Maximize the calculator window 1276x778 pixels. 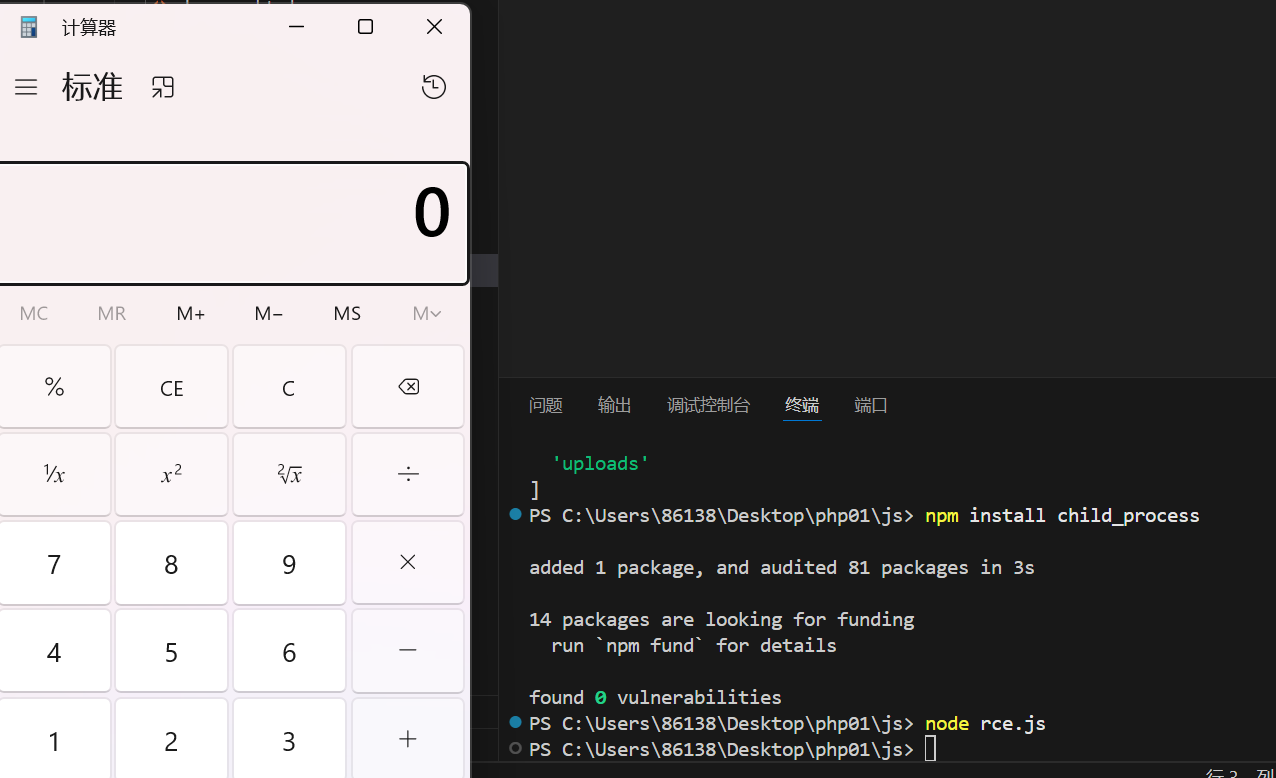(365, 27)
